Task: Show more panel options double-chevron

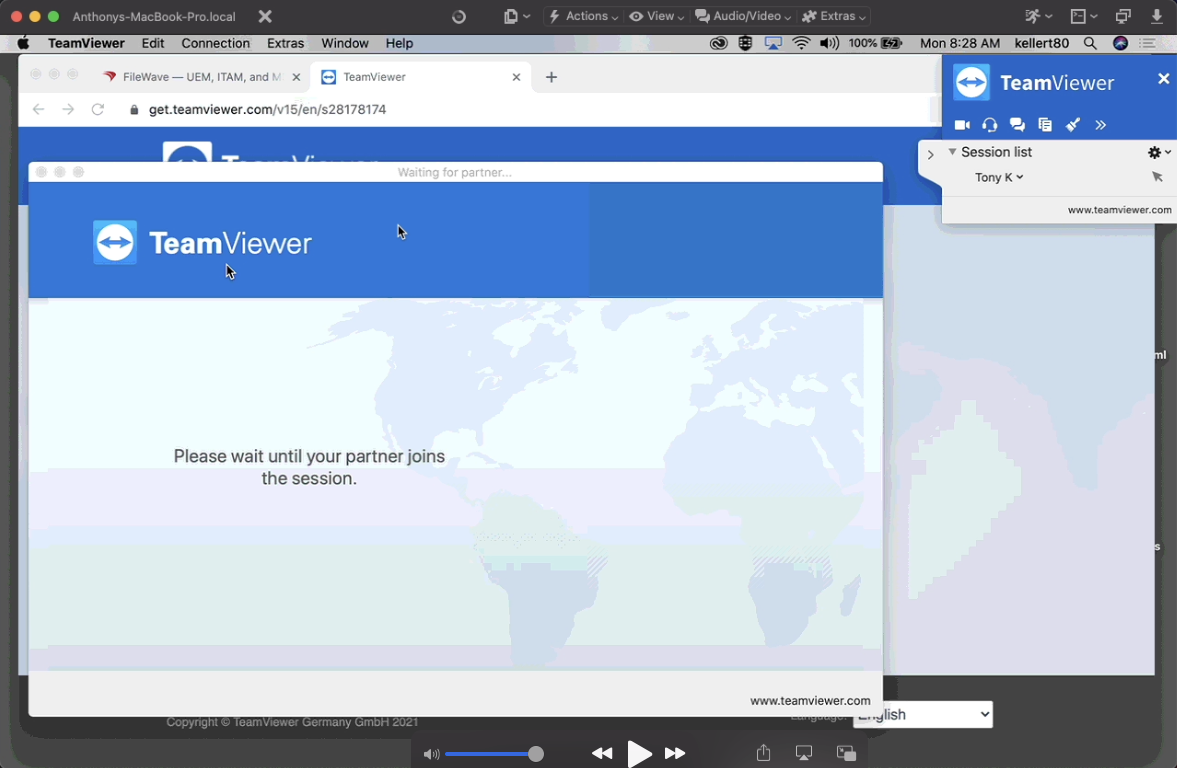Action: click(1100, 125)
